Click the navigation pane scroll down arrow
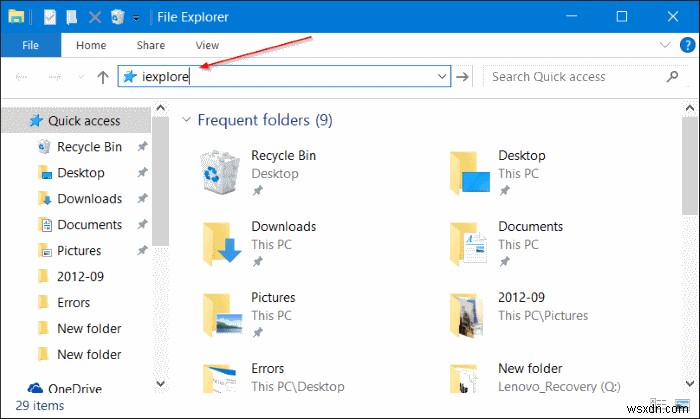 pos(161,383)
